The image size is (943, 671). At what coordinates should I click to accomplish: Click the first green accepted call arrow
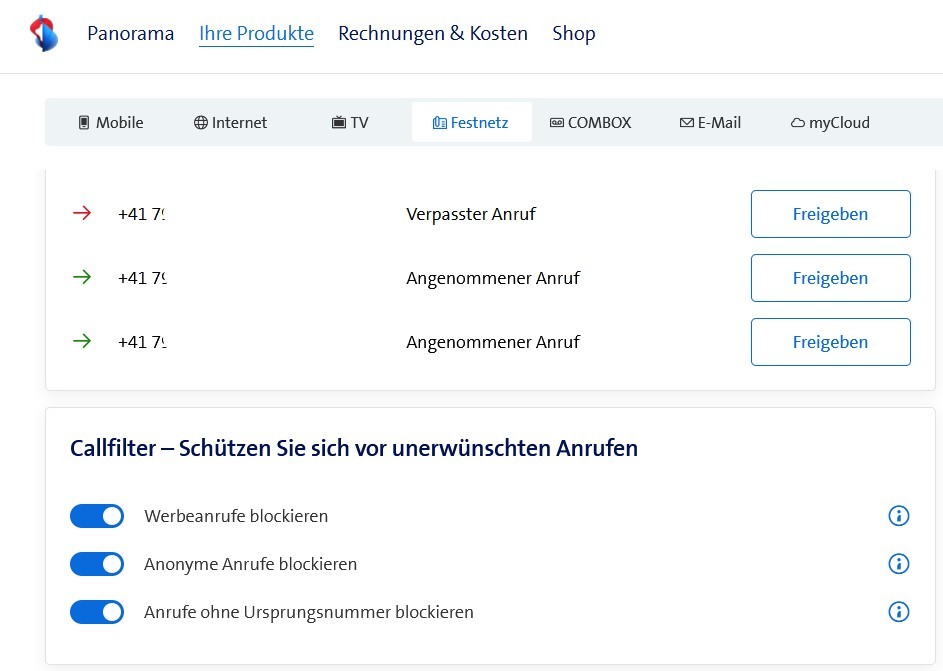coord(82,278)
